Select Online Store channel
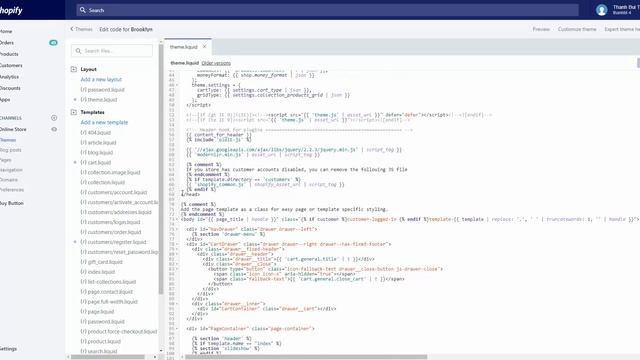The height and width of the screenshot is (360, 640). pos(13,129)
